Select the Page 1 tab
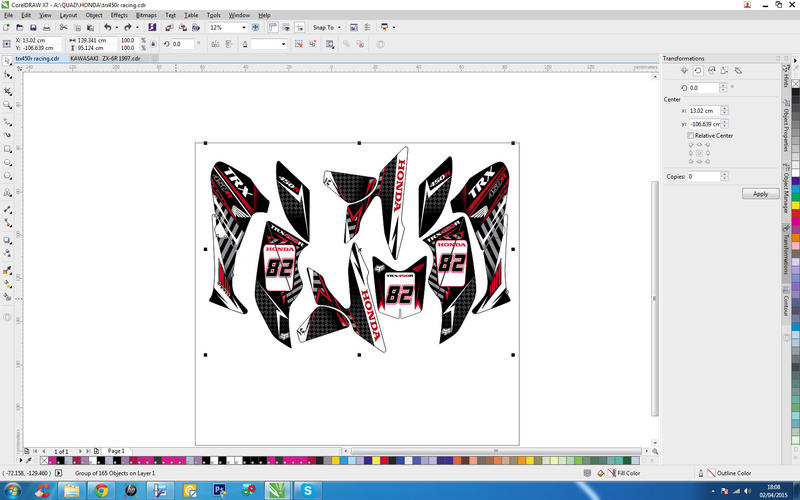Image resolution: width=800 pixels, height=500 pixels. 116,451
